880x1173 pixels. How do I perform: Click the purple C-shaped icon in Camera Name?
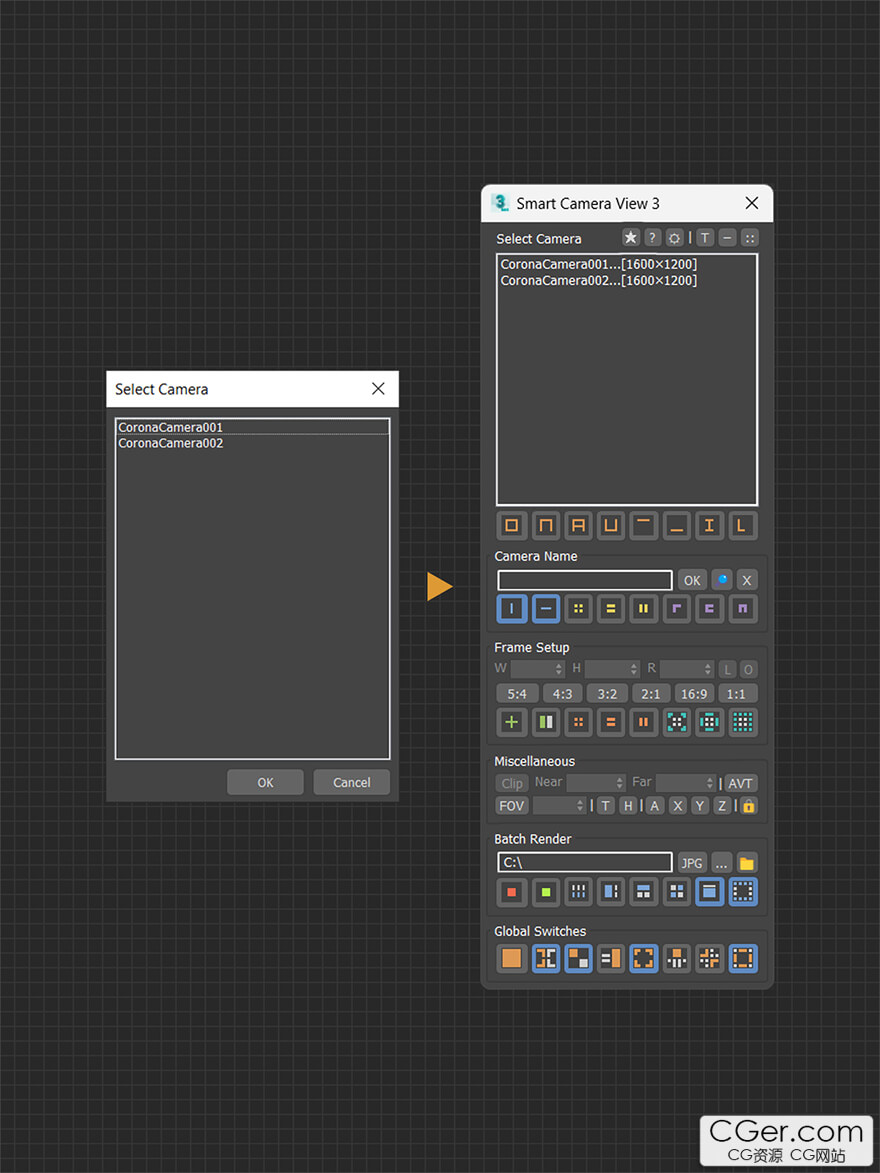709,608
